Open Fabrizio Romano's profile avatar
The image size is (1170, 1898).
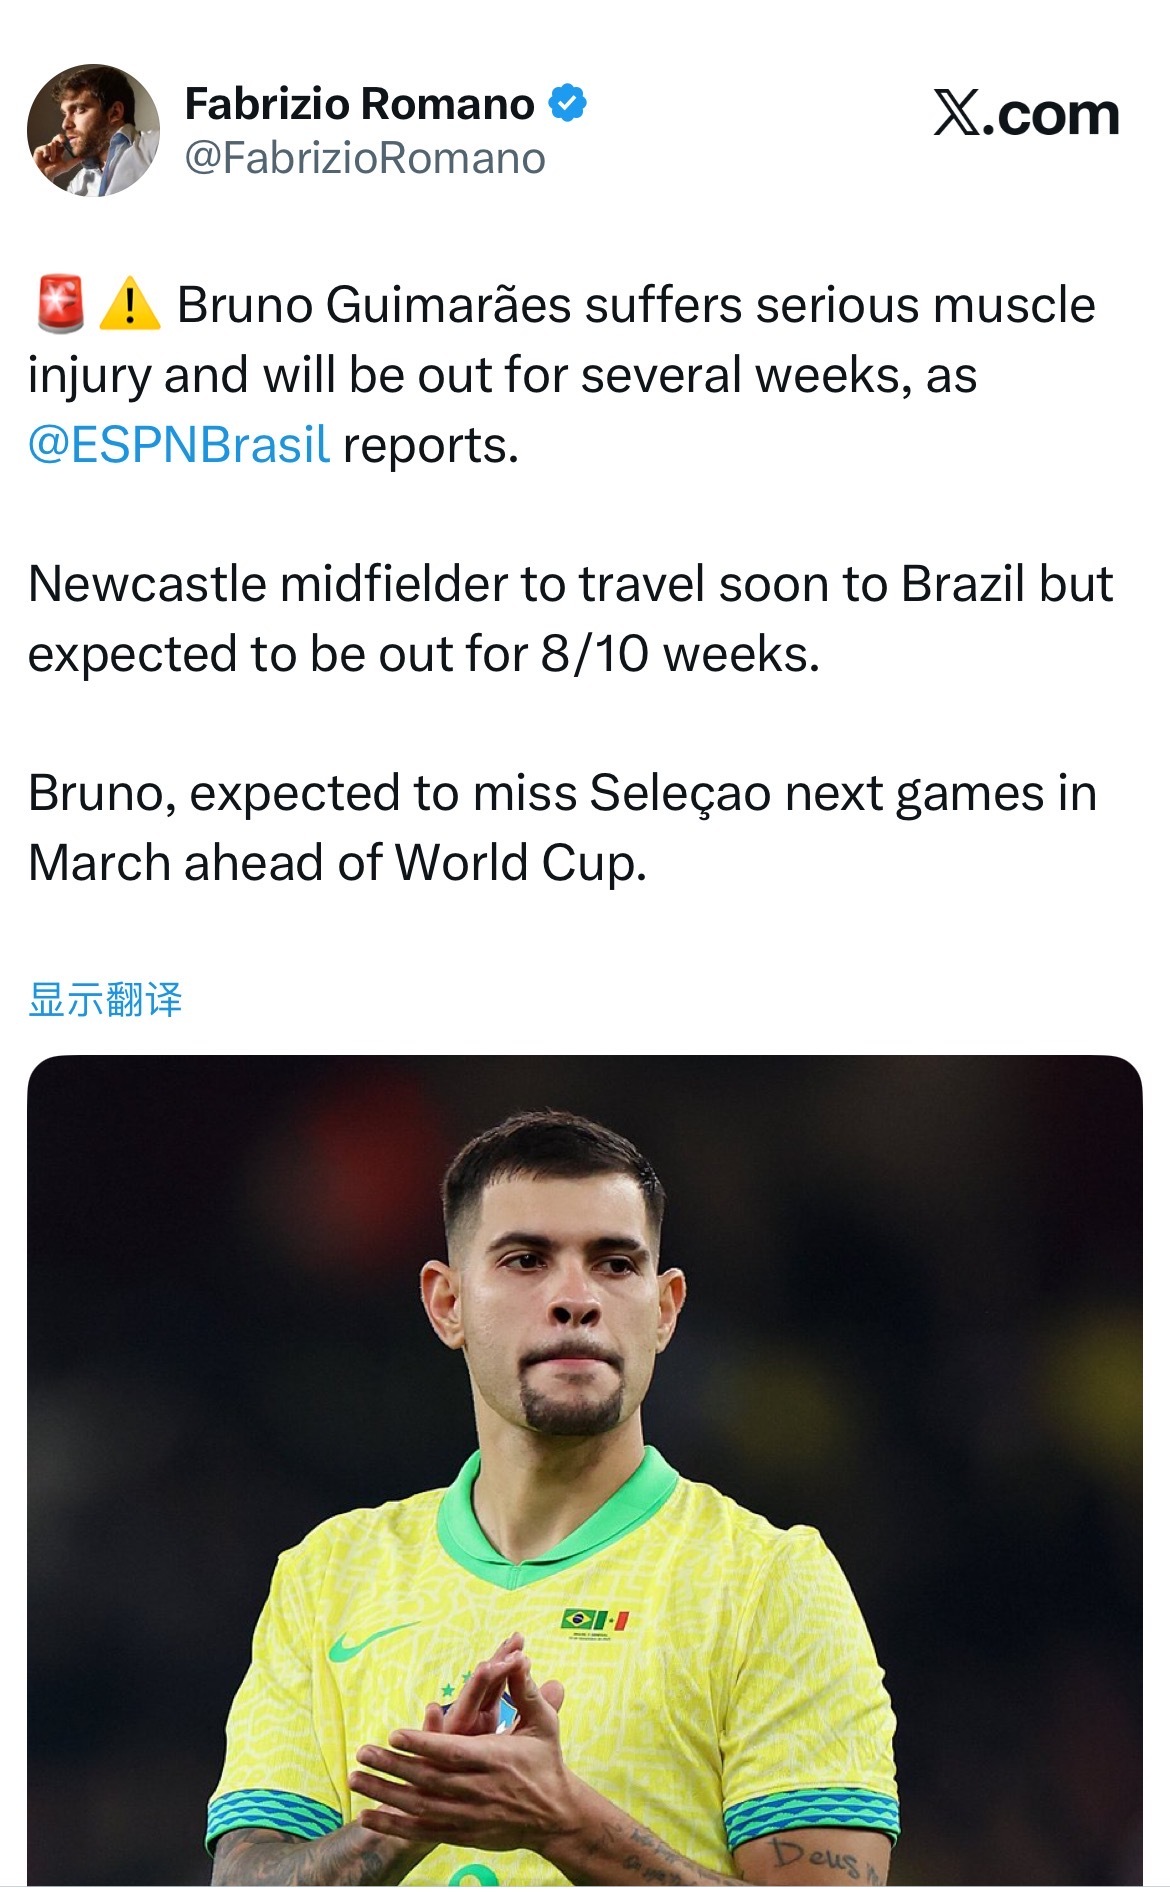click(x=93, y=130)
